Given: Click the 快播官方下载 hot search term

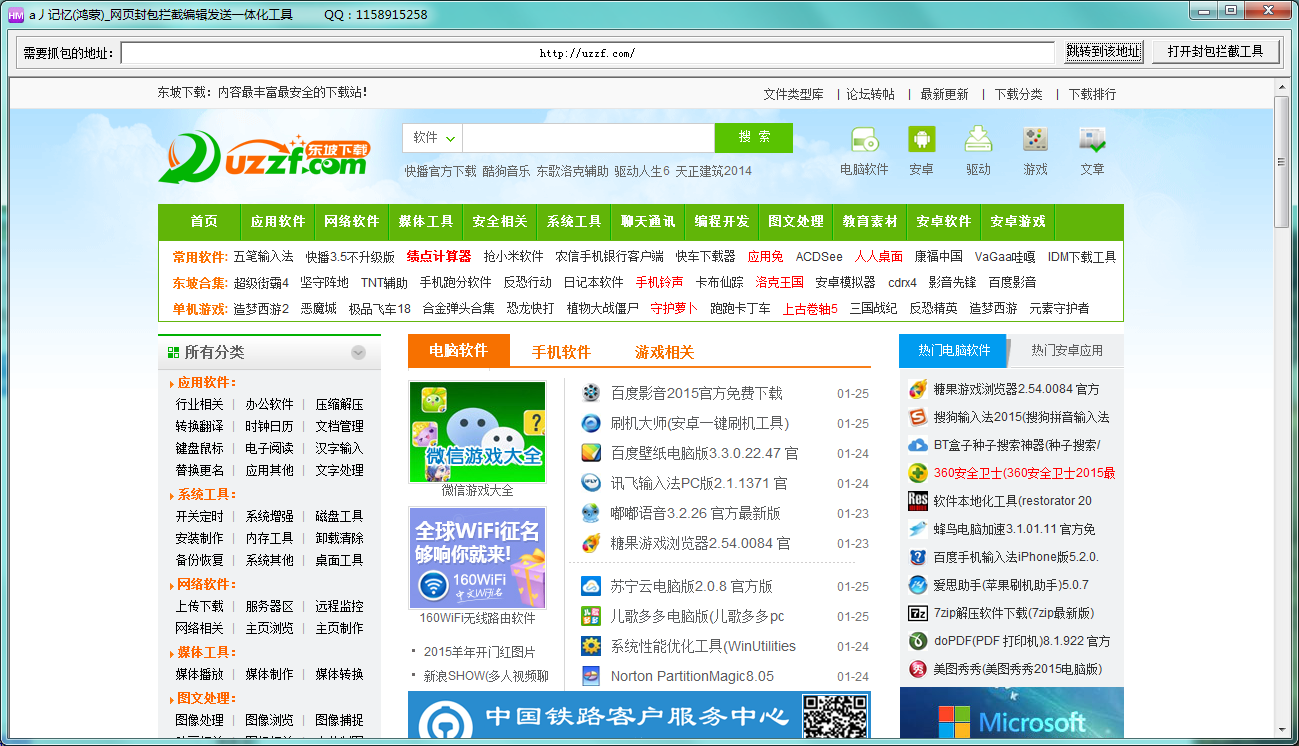Looking at the screenshot, I should 440,171.
